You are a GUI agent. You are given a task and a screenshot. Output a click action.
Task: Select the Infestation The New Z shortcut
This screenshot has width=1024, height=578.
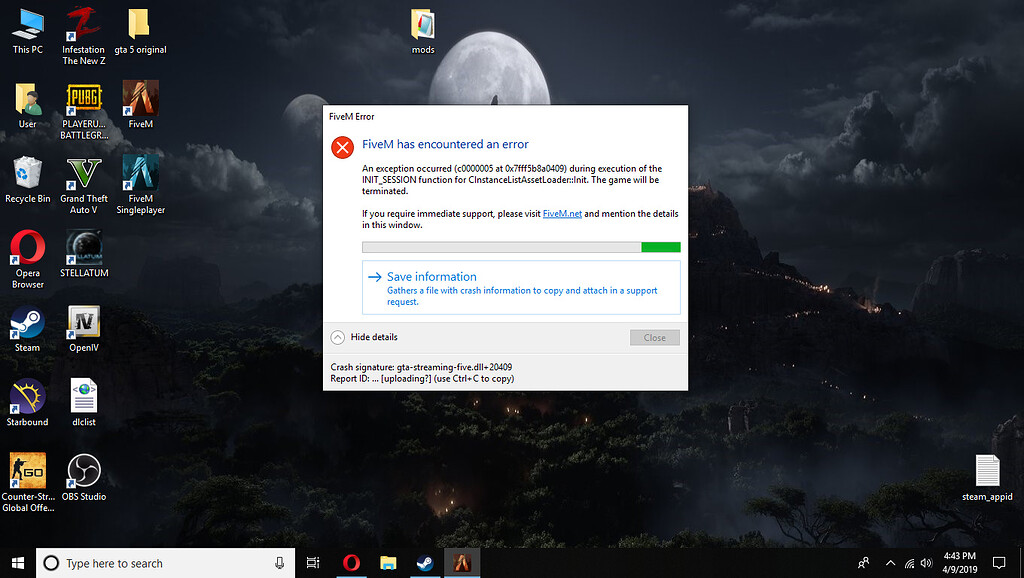tap(84, 36)
